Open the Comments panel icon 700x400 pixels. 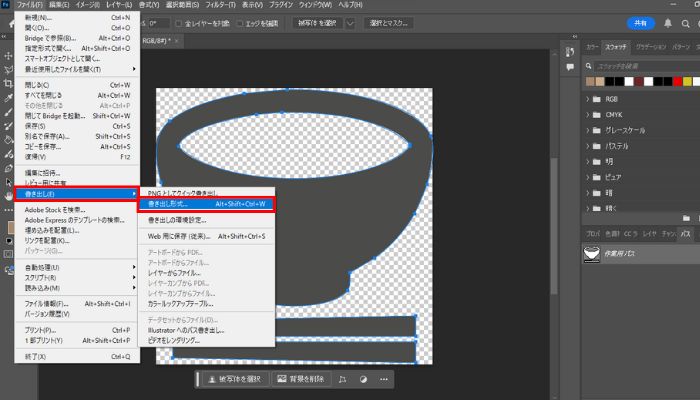[570, 67]
